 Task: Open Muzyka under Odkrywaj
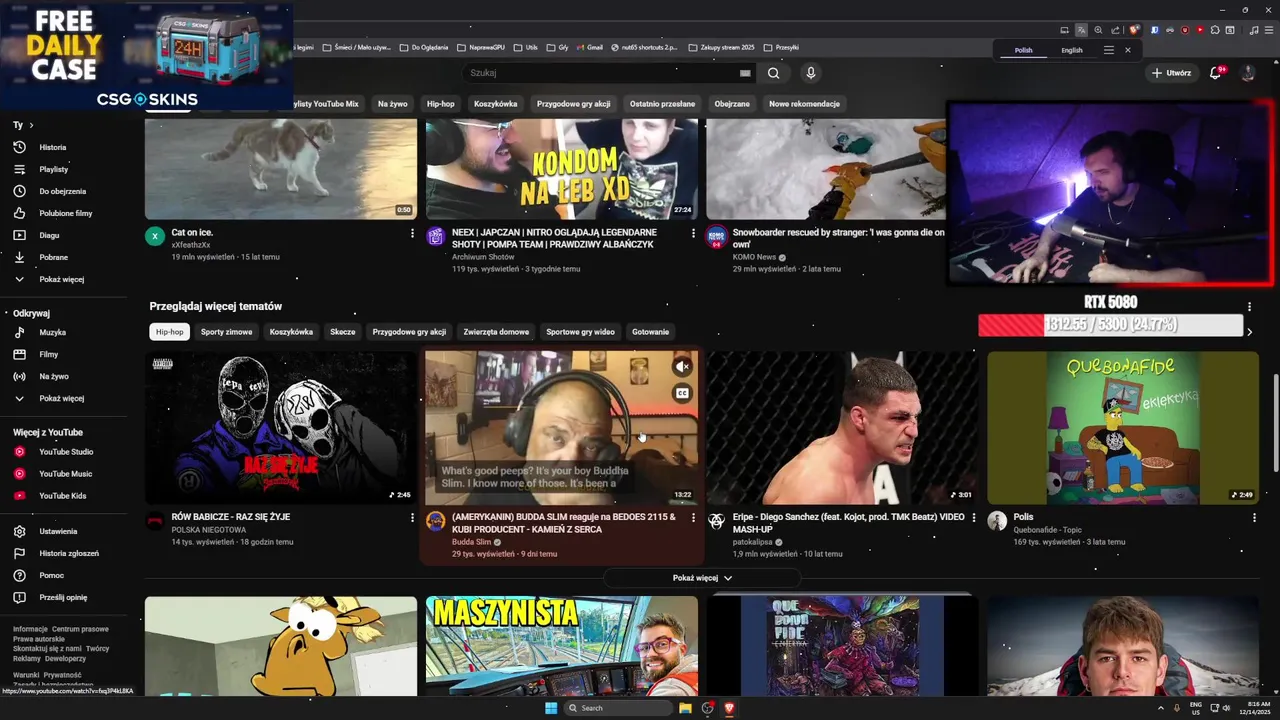click(x=52, y=332)
